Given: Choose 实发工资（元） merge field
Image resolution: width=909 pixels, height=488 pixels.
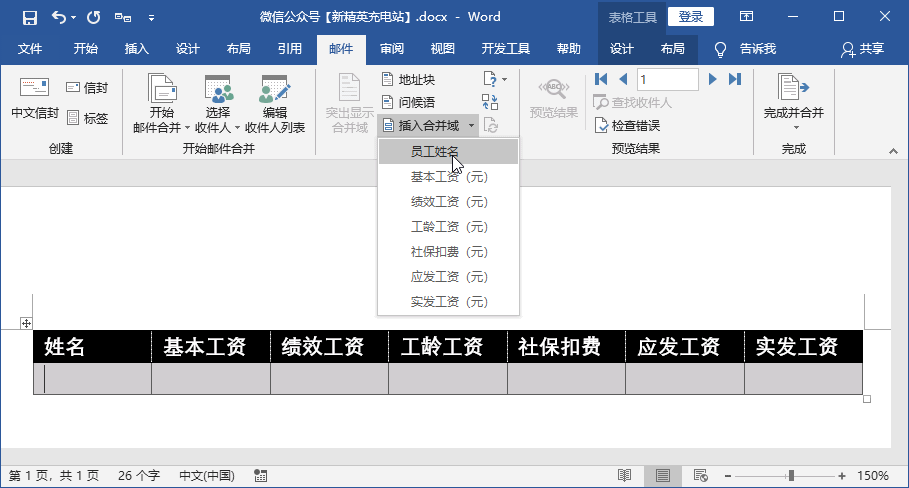Looking at the screenshot, I should (x=448, y=301).
